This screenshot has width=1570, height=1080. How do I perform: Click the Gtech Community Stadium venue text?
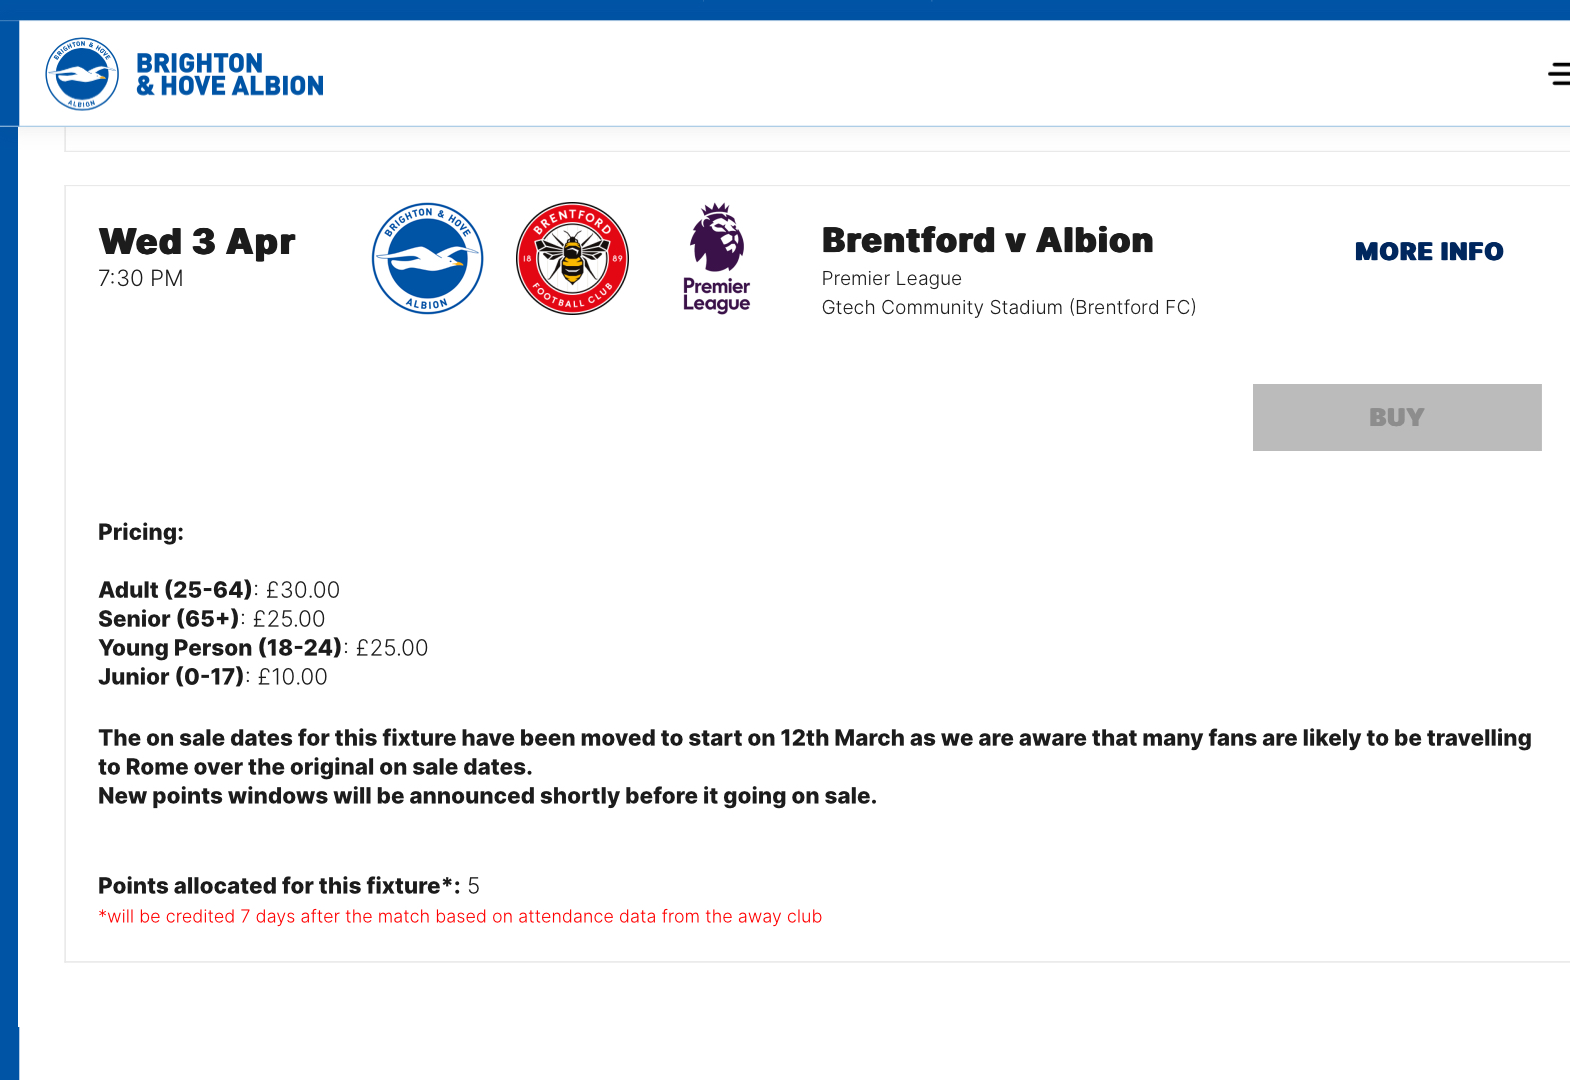pos(1009,307)
